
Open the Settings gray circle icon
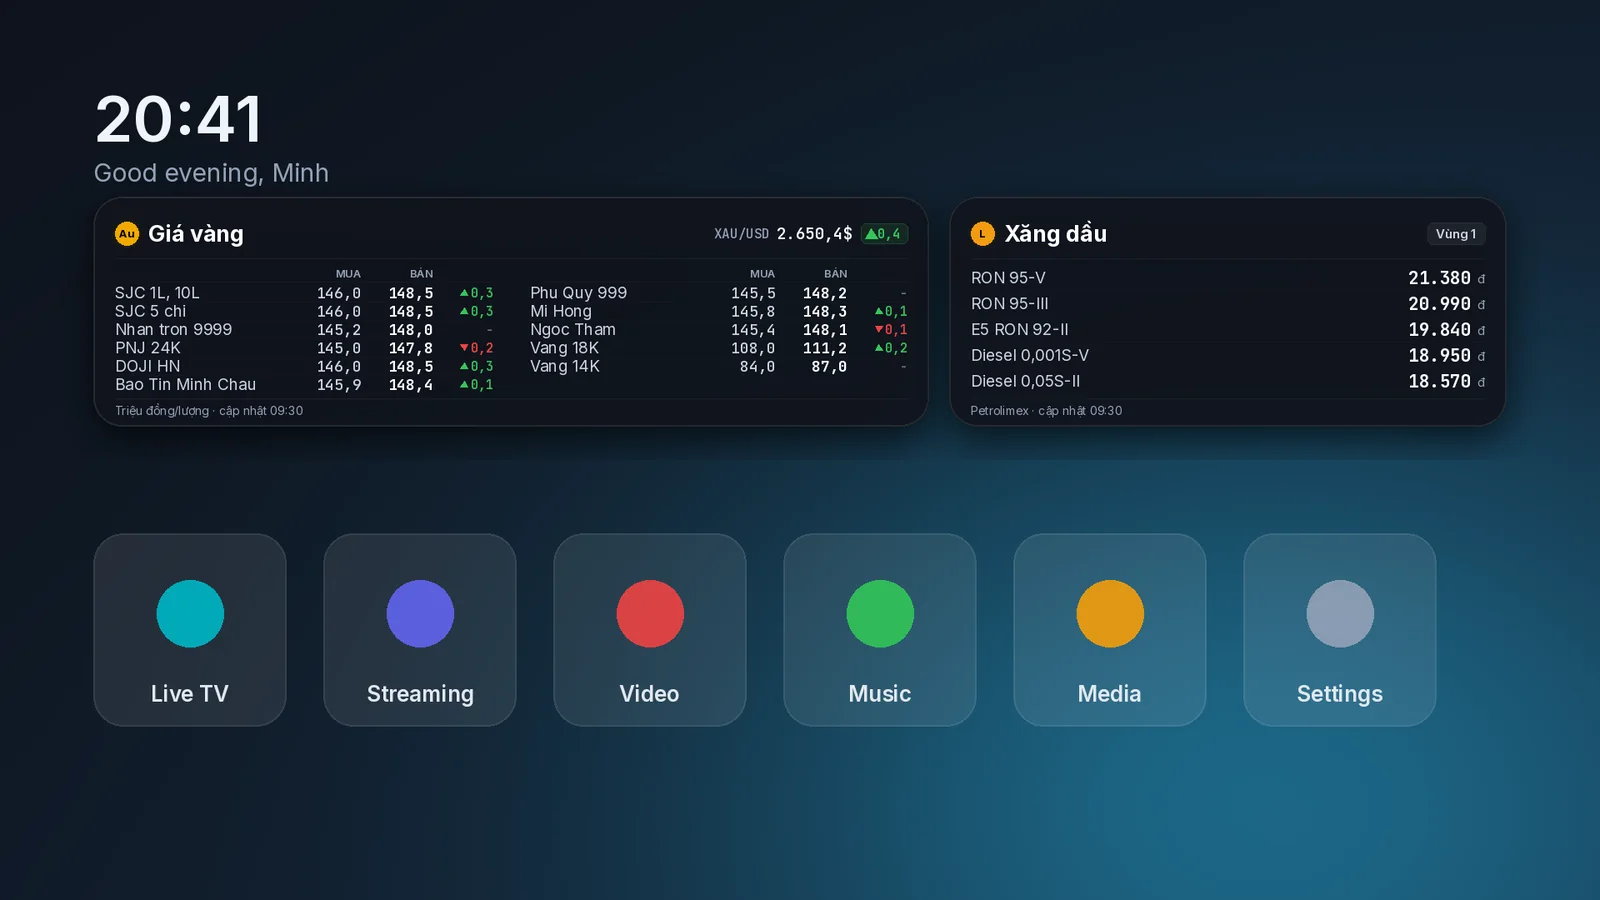(1340, 614)
